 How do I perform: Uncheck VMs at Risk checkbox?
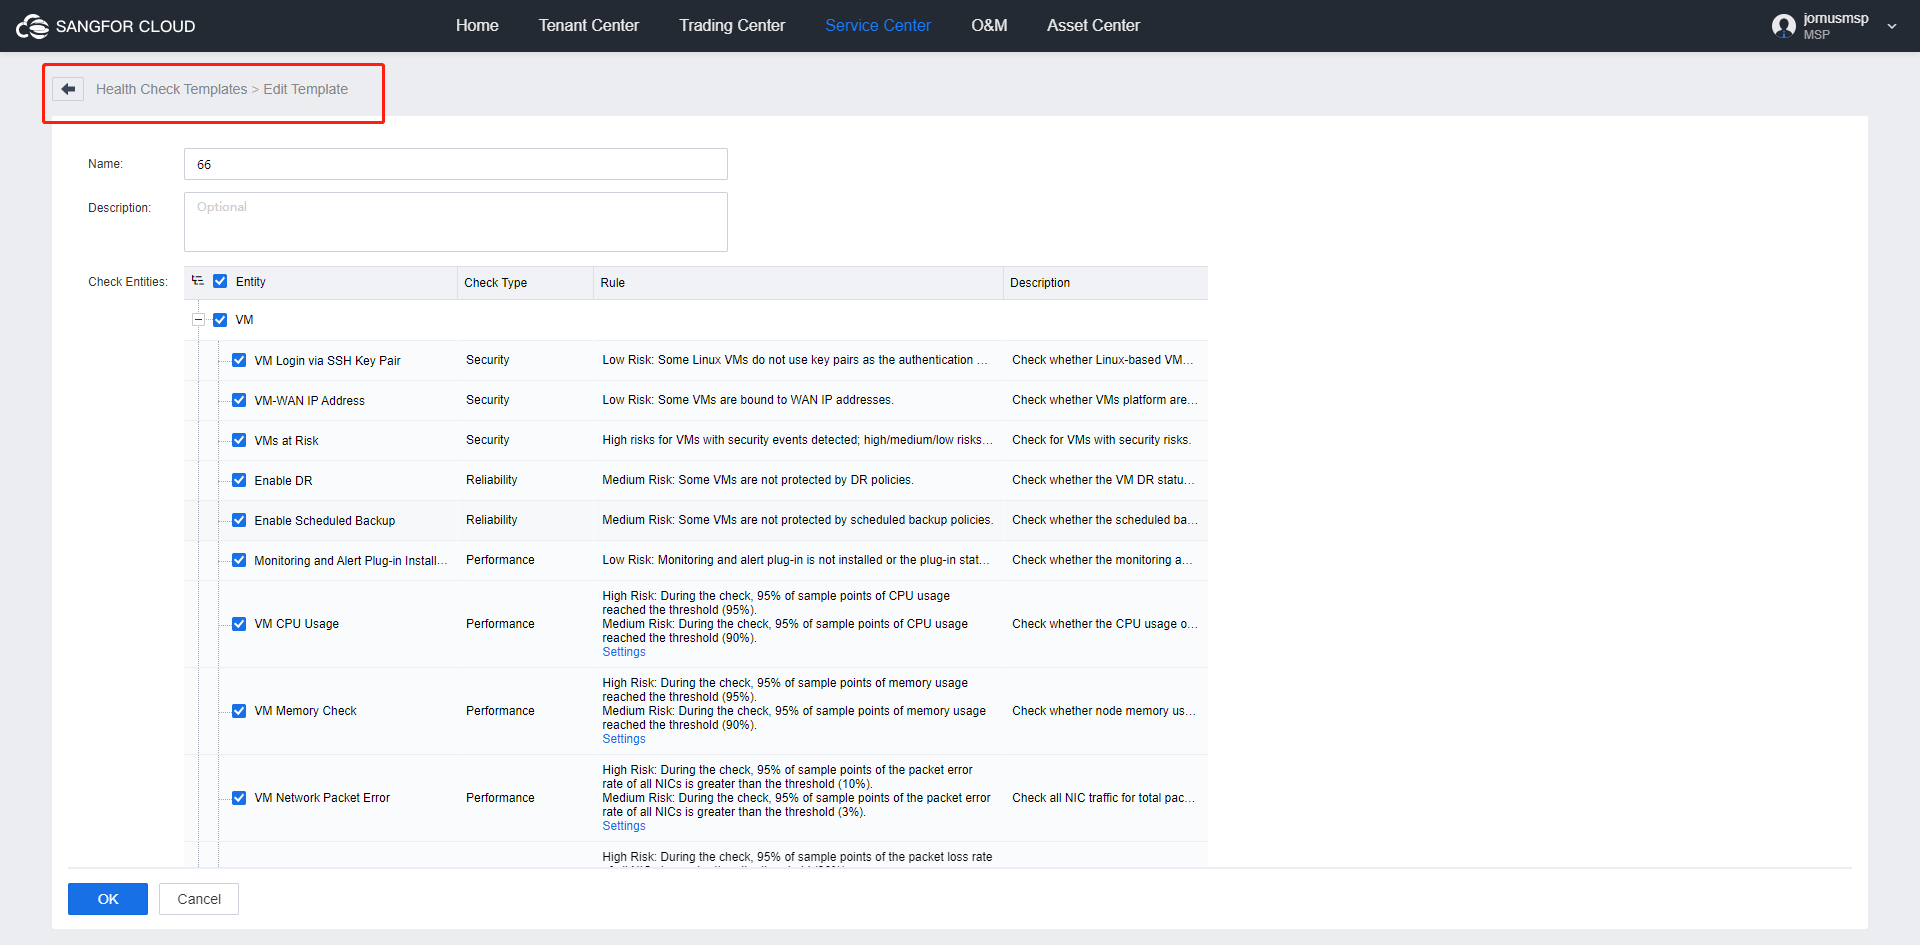[239, 440]
